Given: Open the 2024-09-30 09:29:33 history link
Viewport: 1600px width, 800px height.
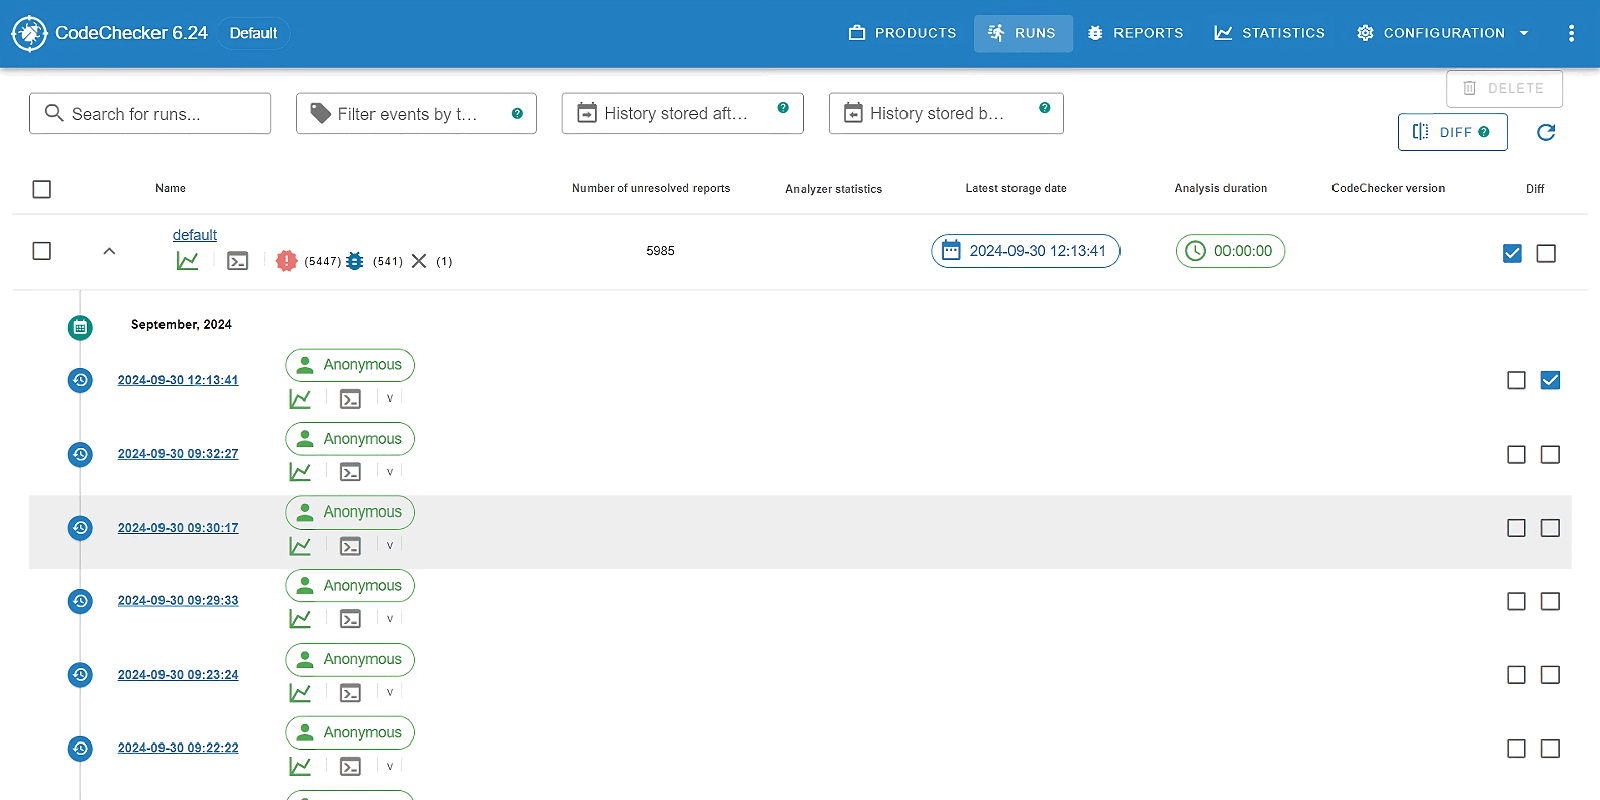Looking at the screenshot, I should click(178, 601).
